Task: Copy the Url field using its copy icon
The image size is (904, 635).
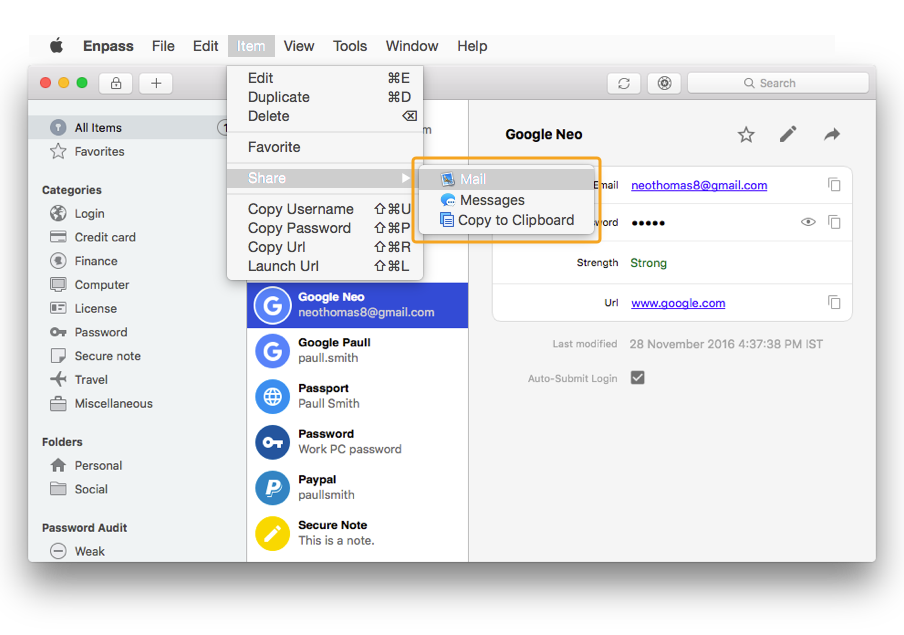Action: click(835, 302)
